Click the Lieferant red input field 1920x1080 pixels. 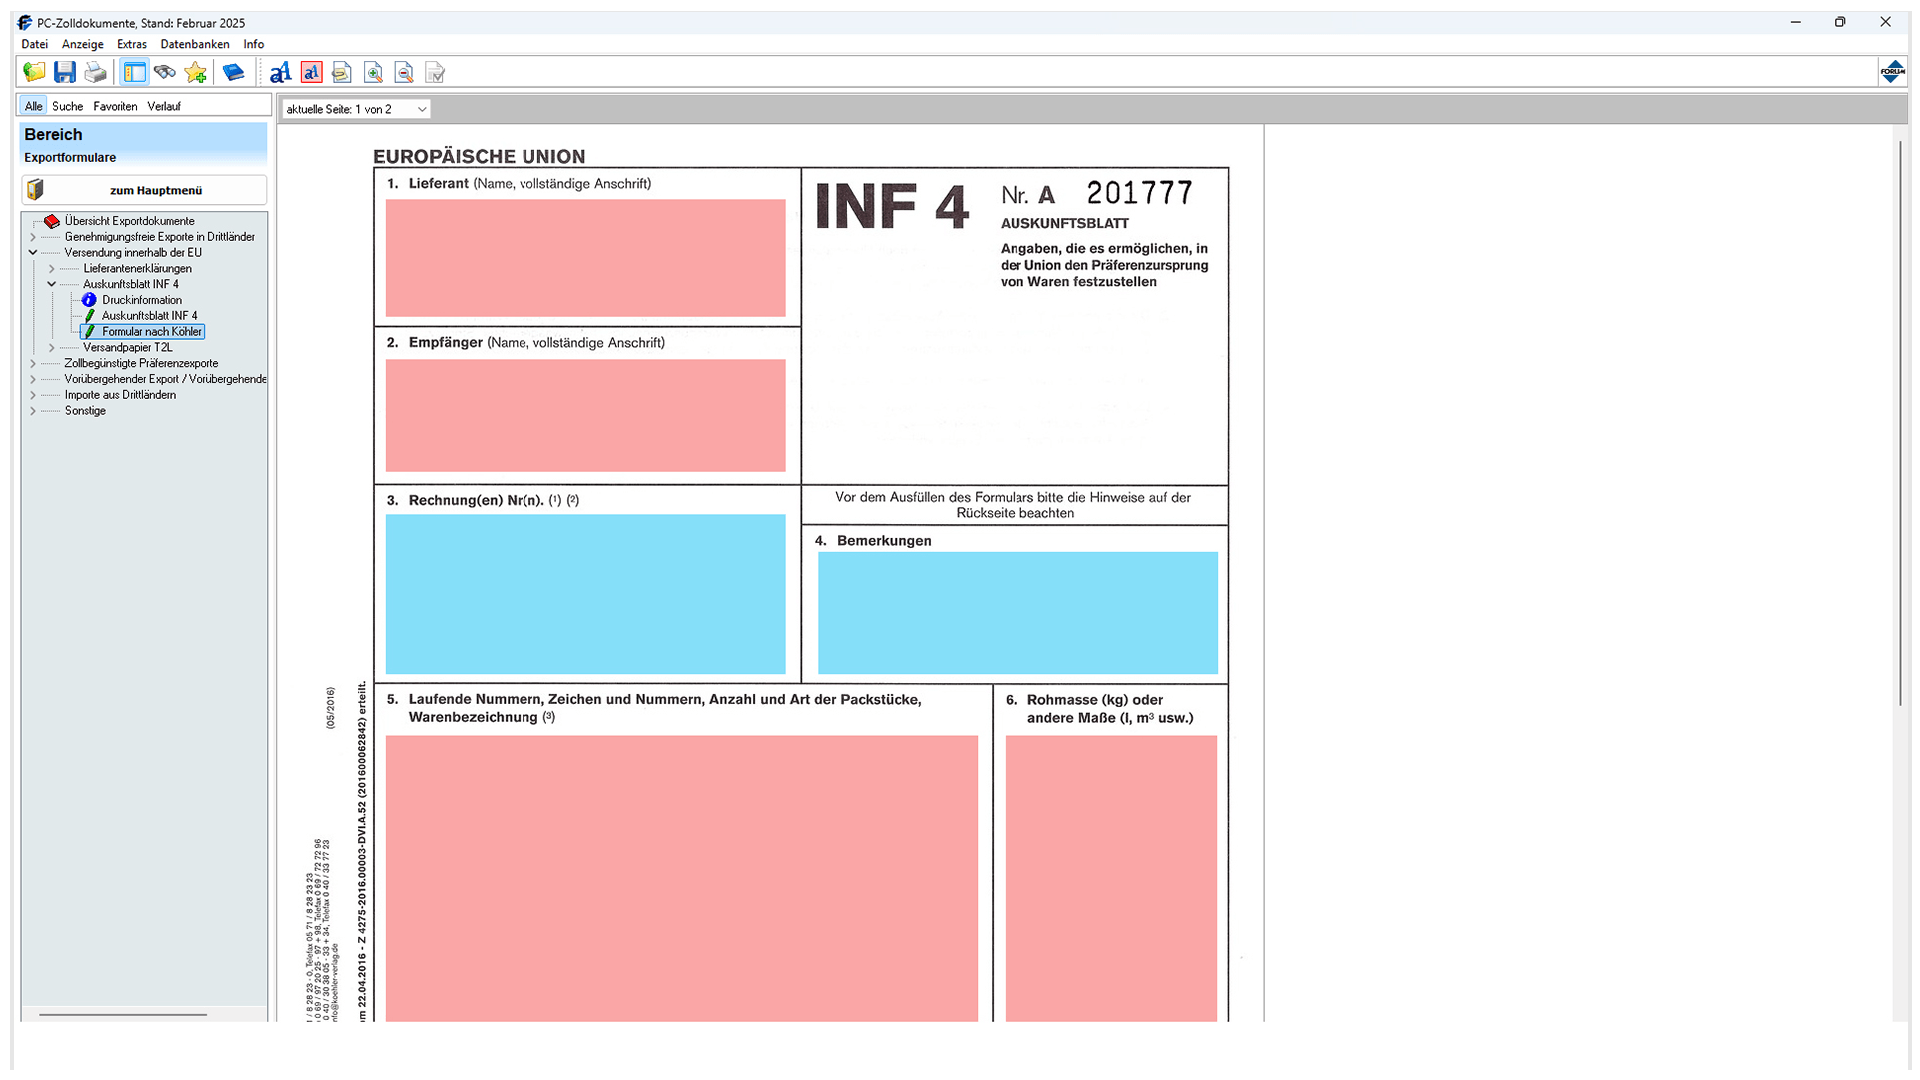[x=585, y=258]
